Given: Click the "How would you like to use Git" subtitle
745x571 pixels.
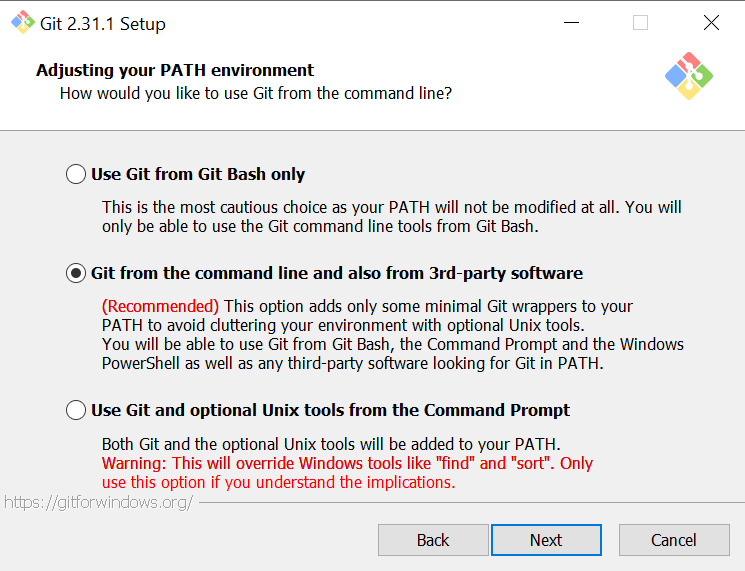Looking at the screenshot, I should coord(255,94).
